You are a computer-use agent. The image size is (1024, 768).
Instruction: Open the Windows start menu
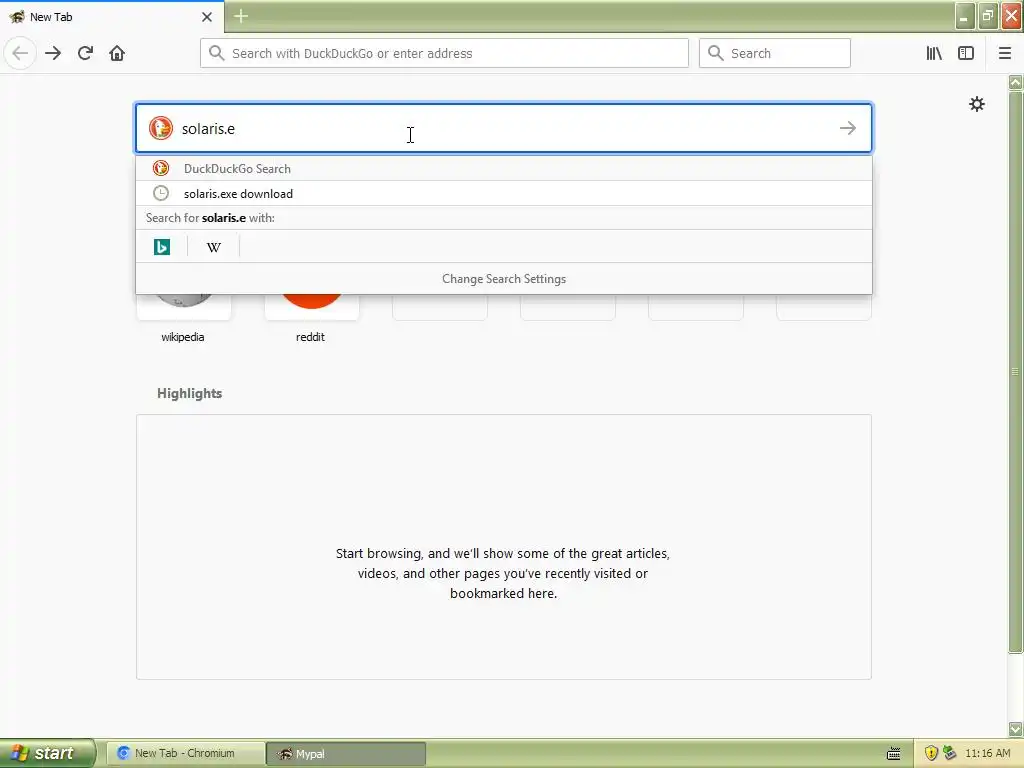[x=48, y=753]
